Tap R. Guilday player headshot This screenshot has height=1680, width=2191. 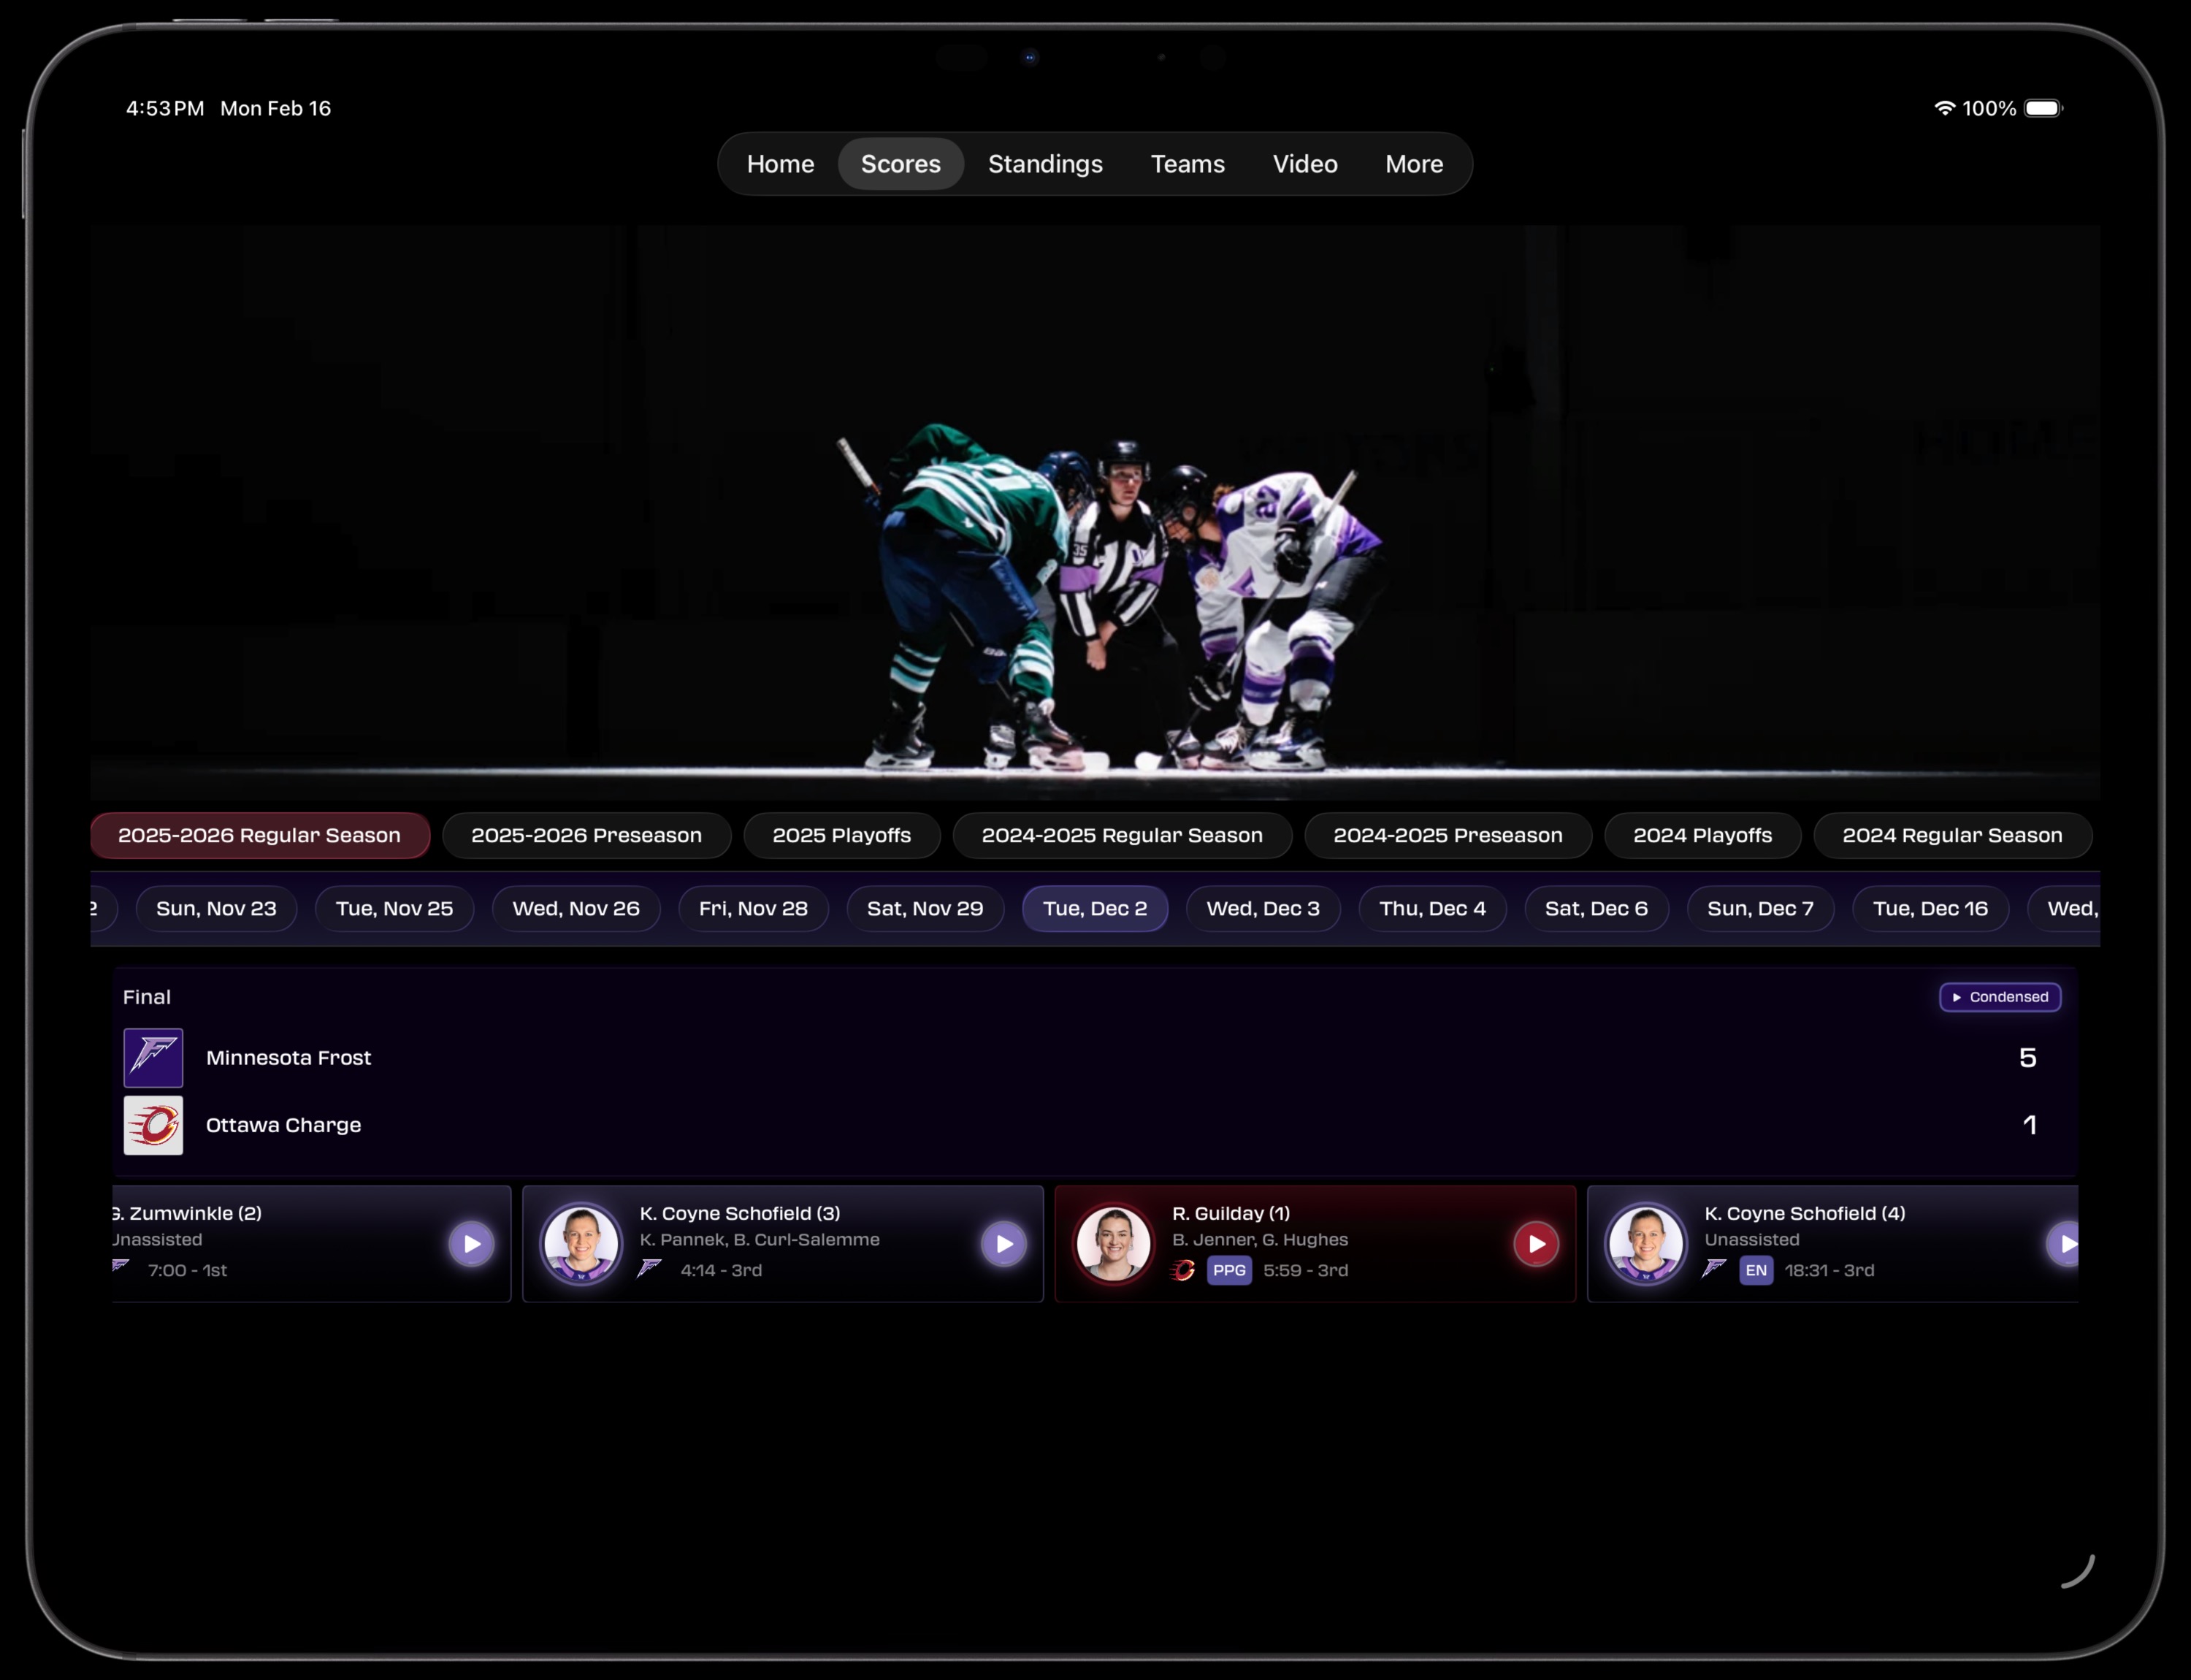click(1113, 1243)
